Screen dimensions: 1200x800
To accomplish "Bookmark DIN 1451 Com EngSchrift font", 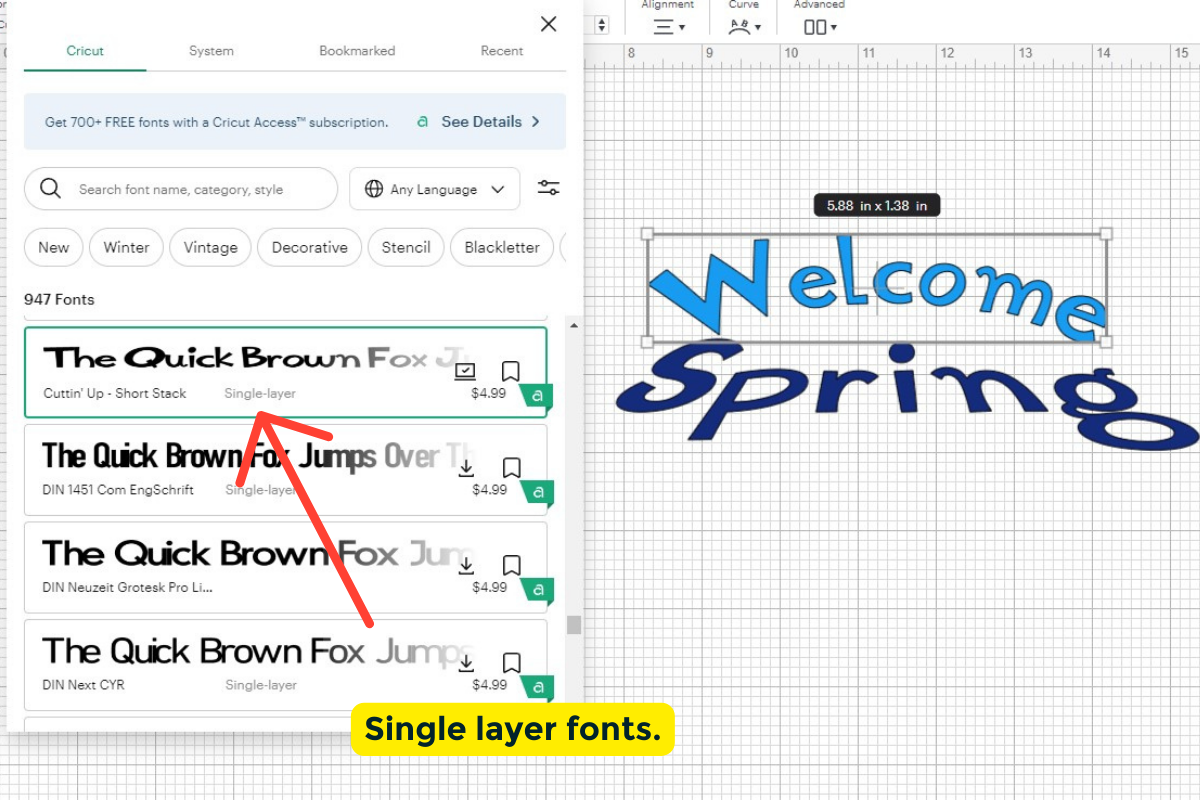I will click(511, 468).
